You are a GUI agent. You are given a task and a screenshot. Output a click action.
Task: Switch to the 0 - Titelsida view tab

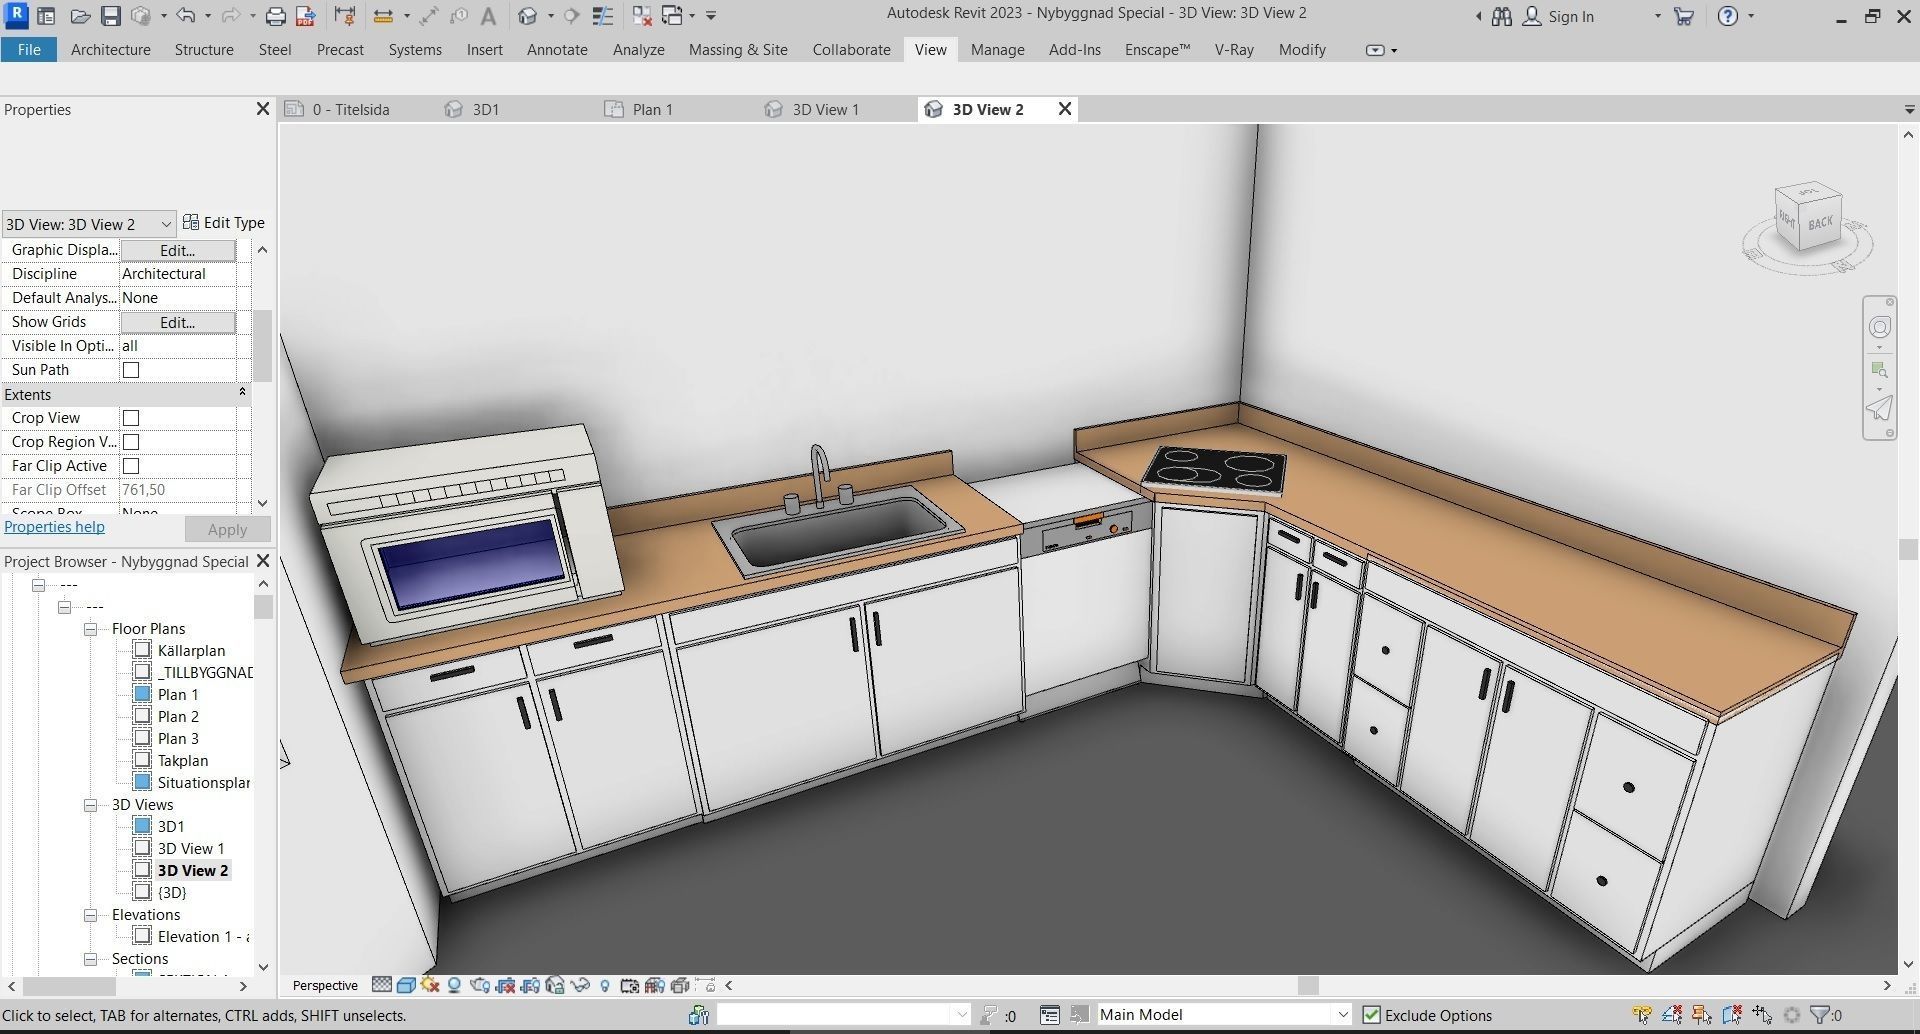(350, 109)
